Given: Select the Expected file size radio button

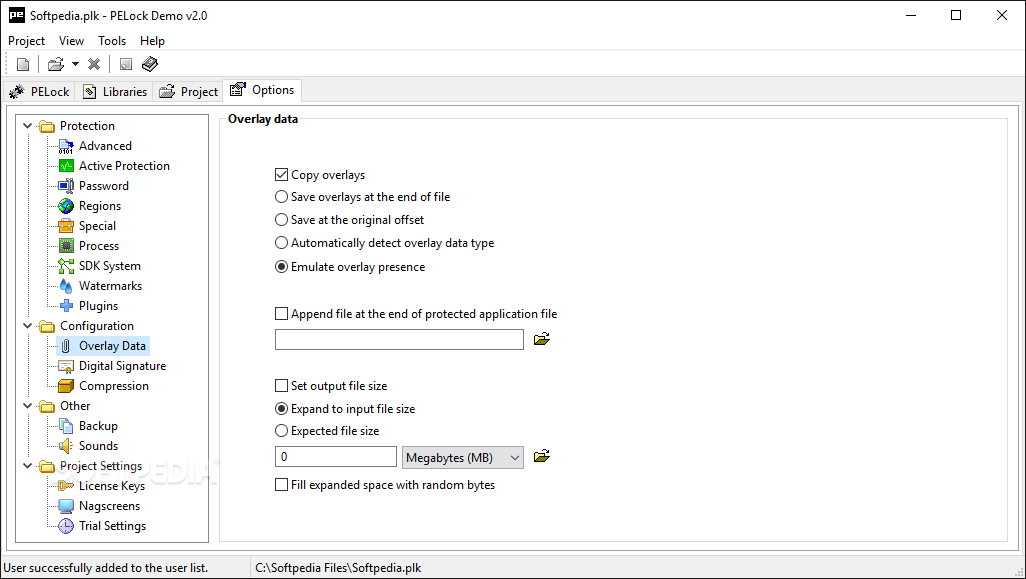Looking at the screenshot, I should click(x=281, y=430).
